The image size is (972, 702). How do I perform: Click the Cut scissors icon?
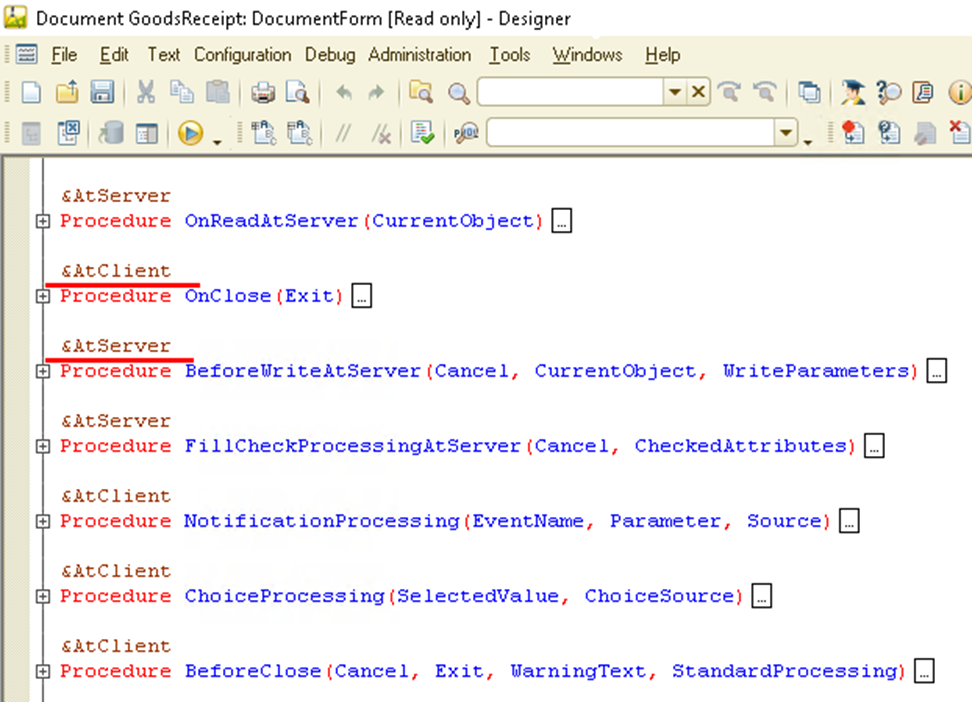[146, 93]
